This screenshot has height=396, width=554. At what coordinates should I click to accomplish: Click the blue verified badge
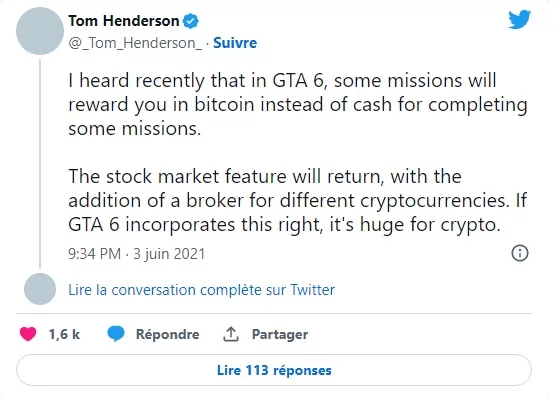191,21
